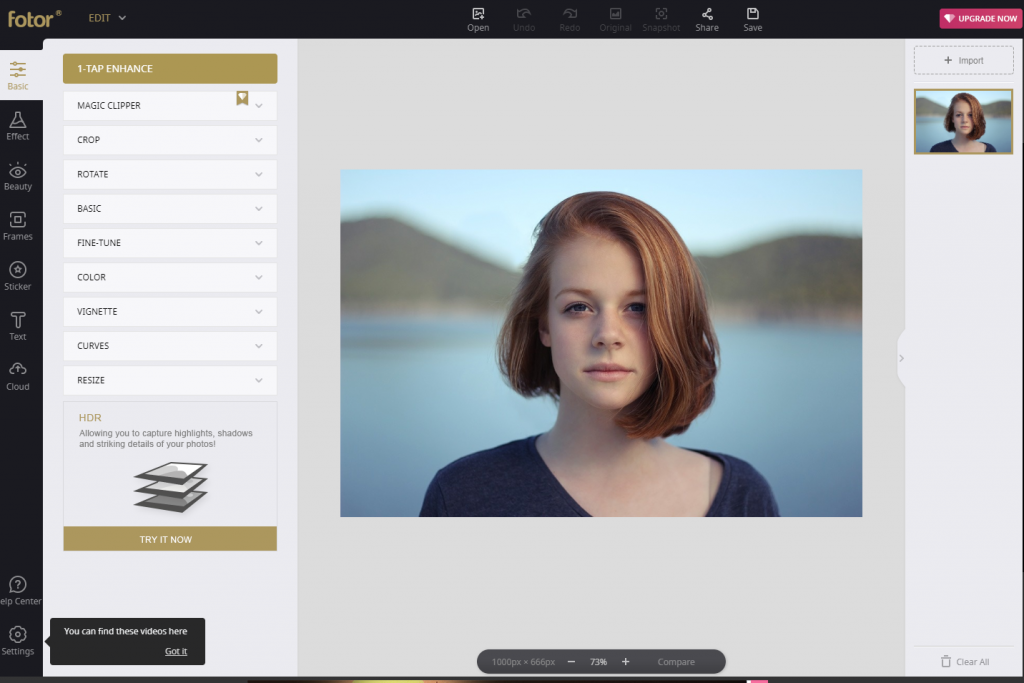
Task: Expand the Fine-Tune section
Action: (x=170, y=243)
